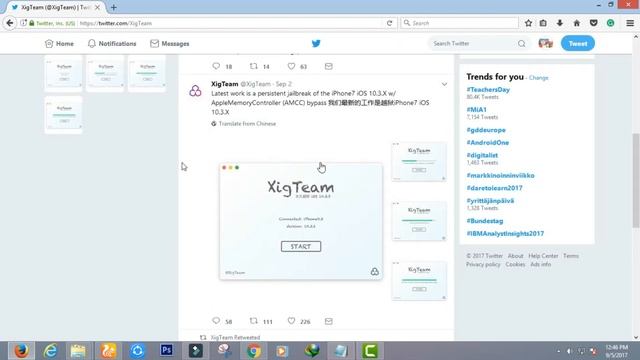Screen dimensions: 640x360
Task: Click the Twitter search magnifier icon
Action: point(522,43)
